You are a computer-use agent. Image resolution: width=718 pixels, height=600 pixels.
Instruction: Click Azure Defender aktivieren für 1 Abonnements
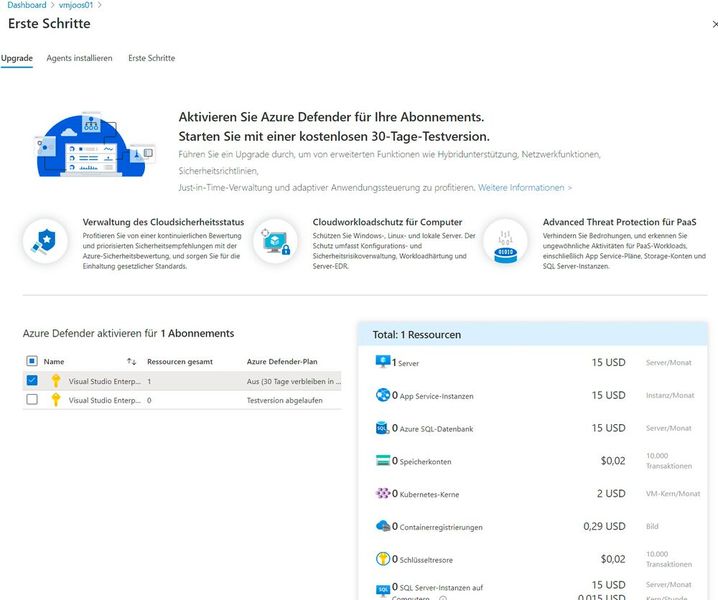coord(128,333)
